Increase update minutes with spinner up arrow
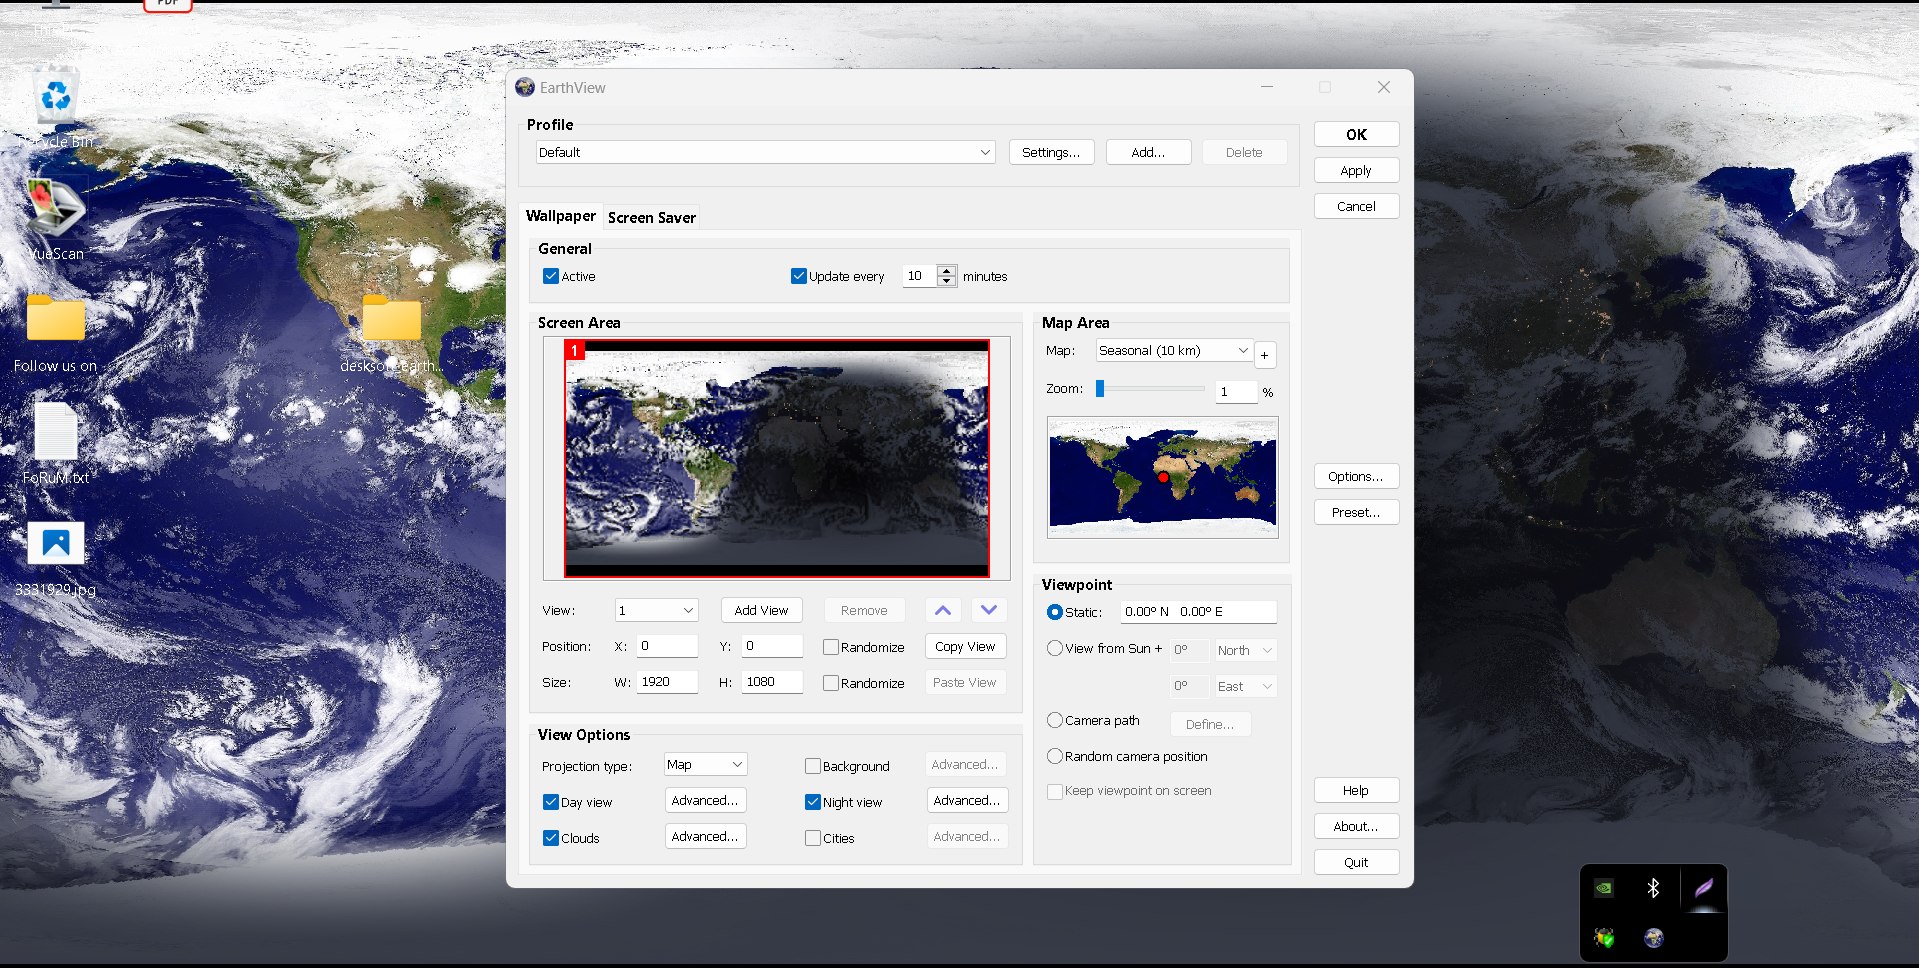1919x968 pixels. point(947,271)
